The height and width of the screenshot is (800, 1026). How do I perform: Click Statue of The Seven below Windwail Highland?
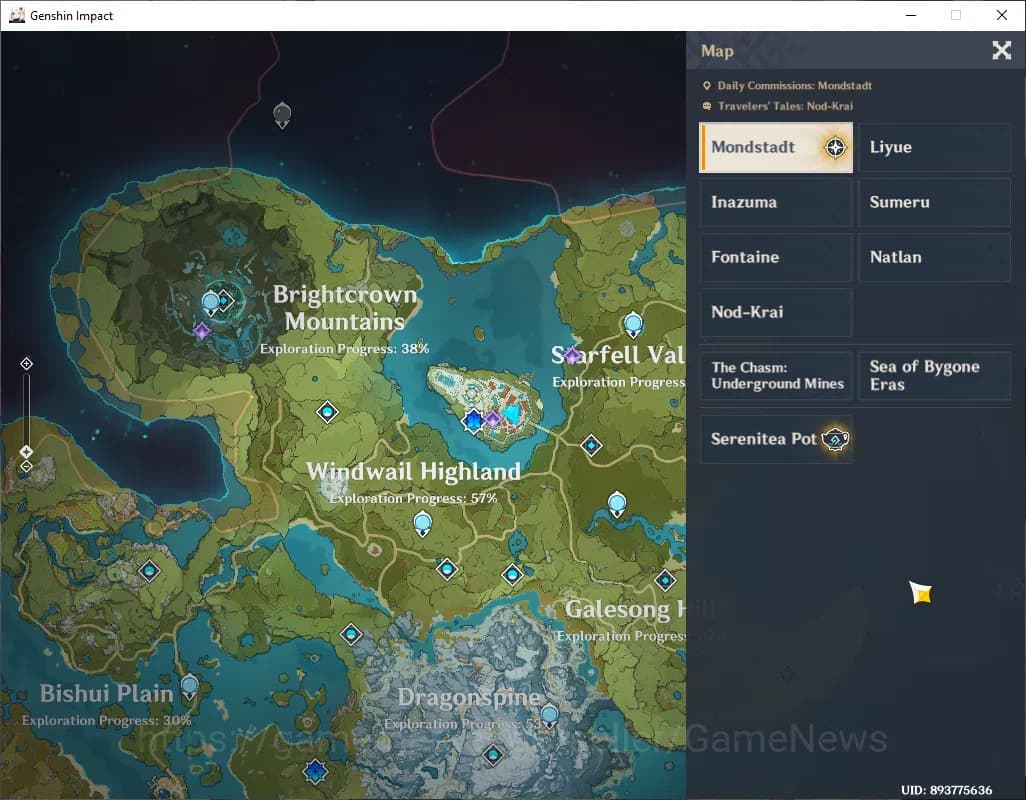pos(423,522)
